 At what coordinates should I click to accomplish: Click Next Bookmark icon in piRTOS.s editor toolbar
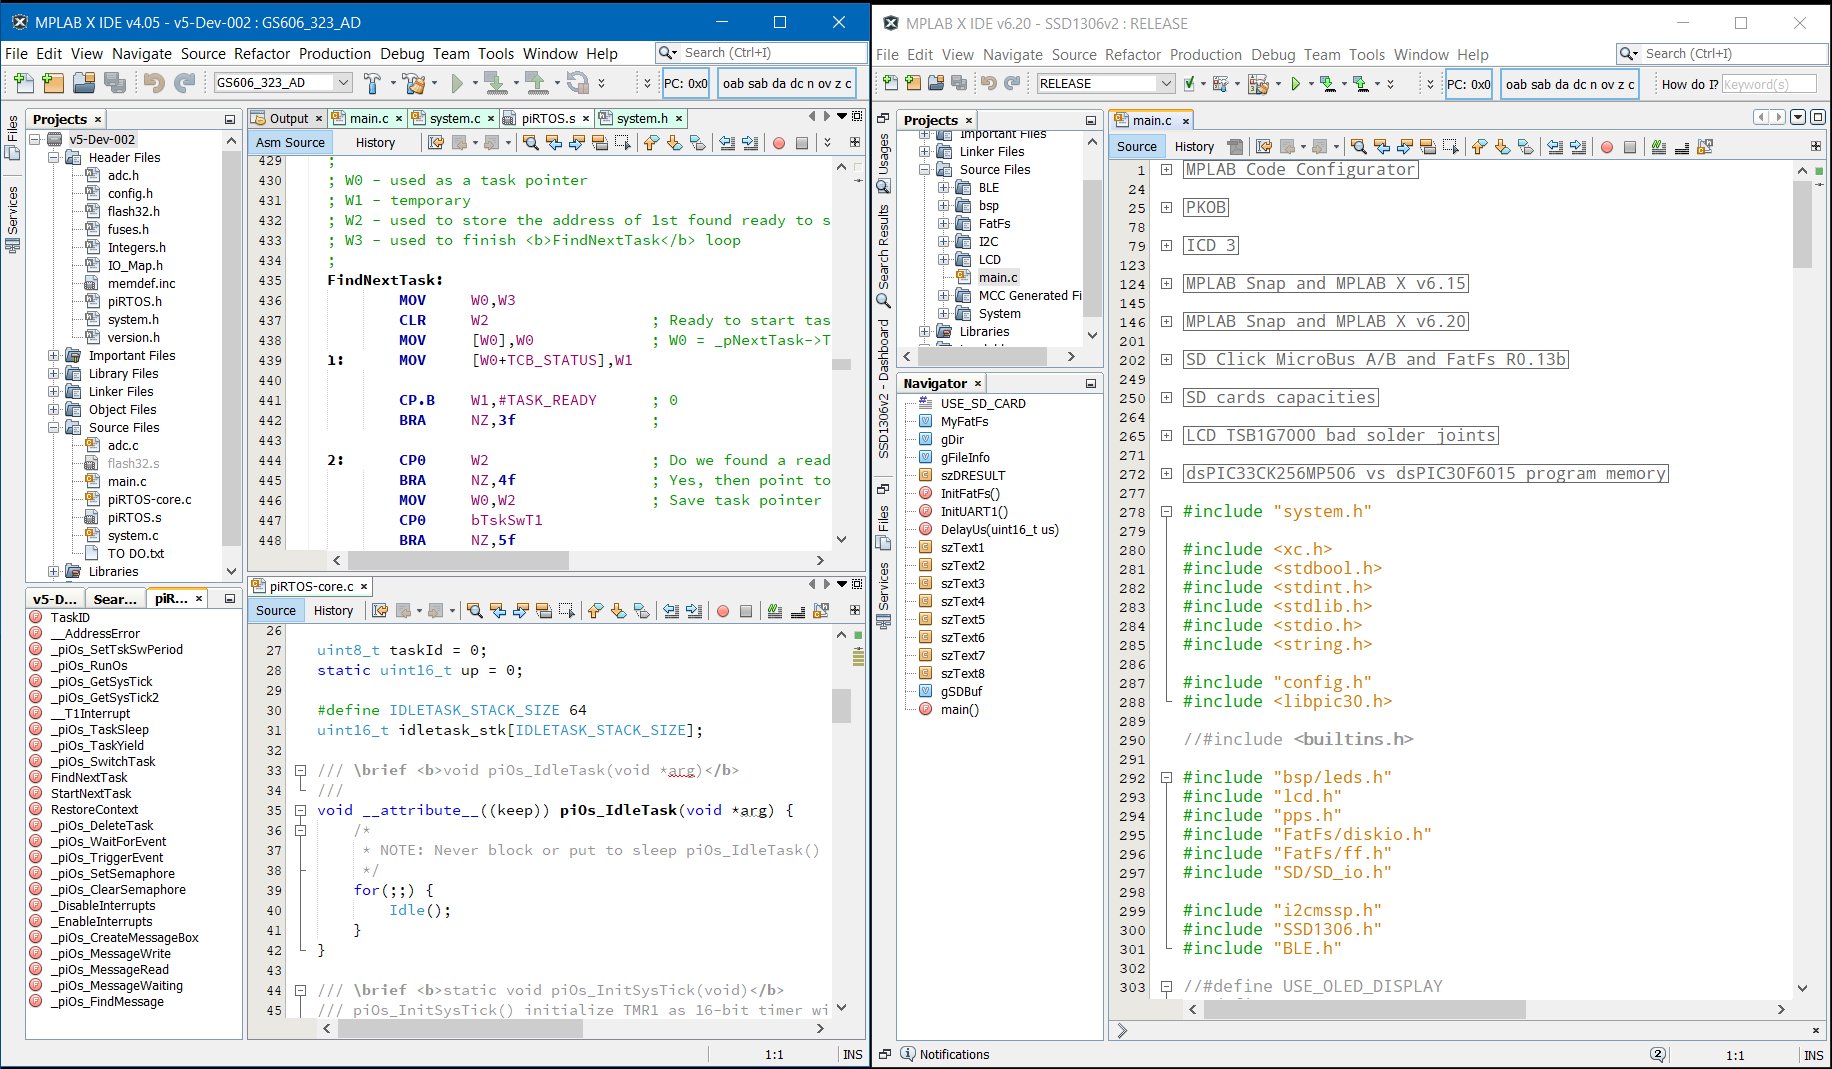[674, 143]
